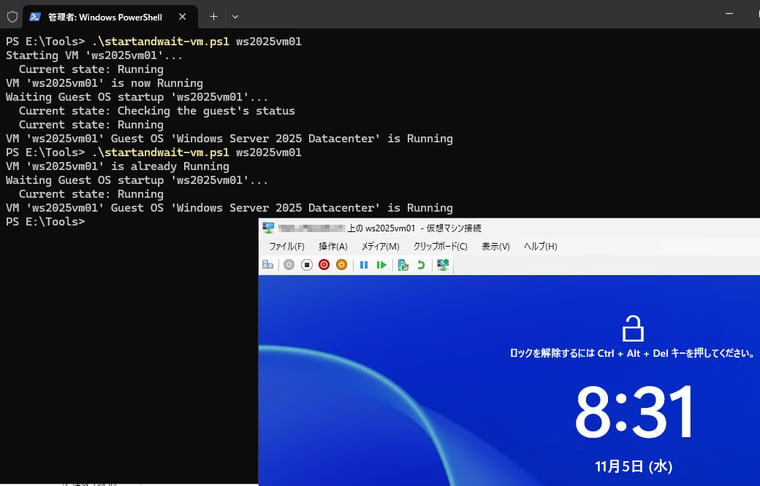Screen dimensions: 760x486
Task: Click the Ctrl+Alt+Del toolbar icon in VM connection
Action: (x=268, y=265)
